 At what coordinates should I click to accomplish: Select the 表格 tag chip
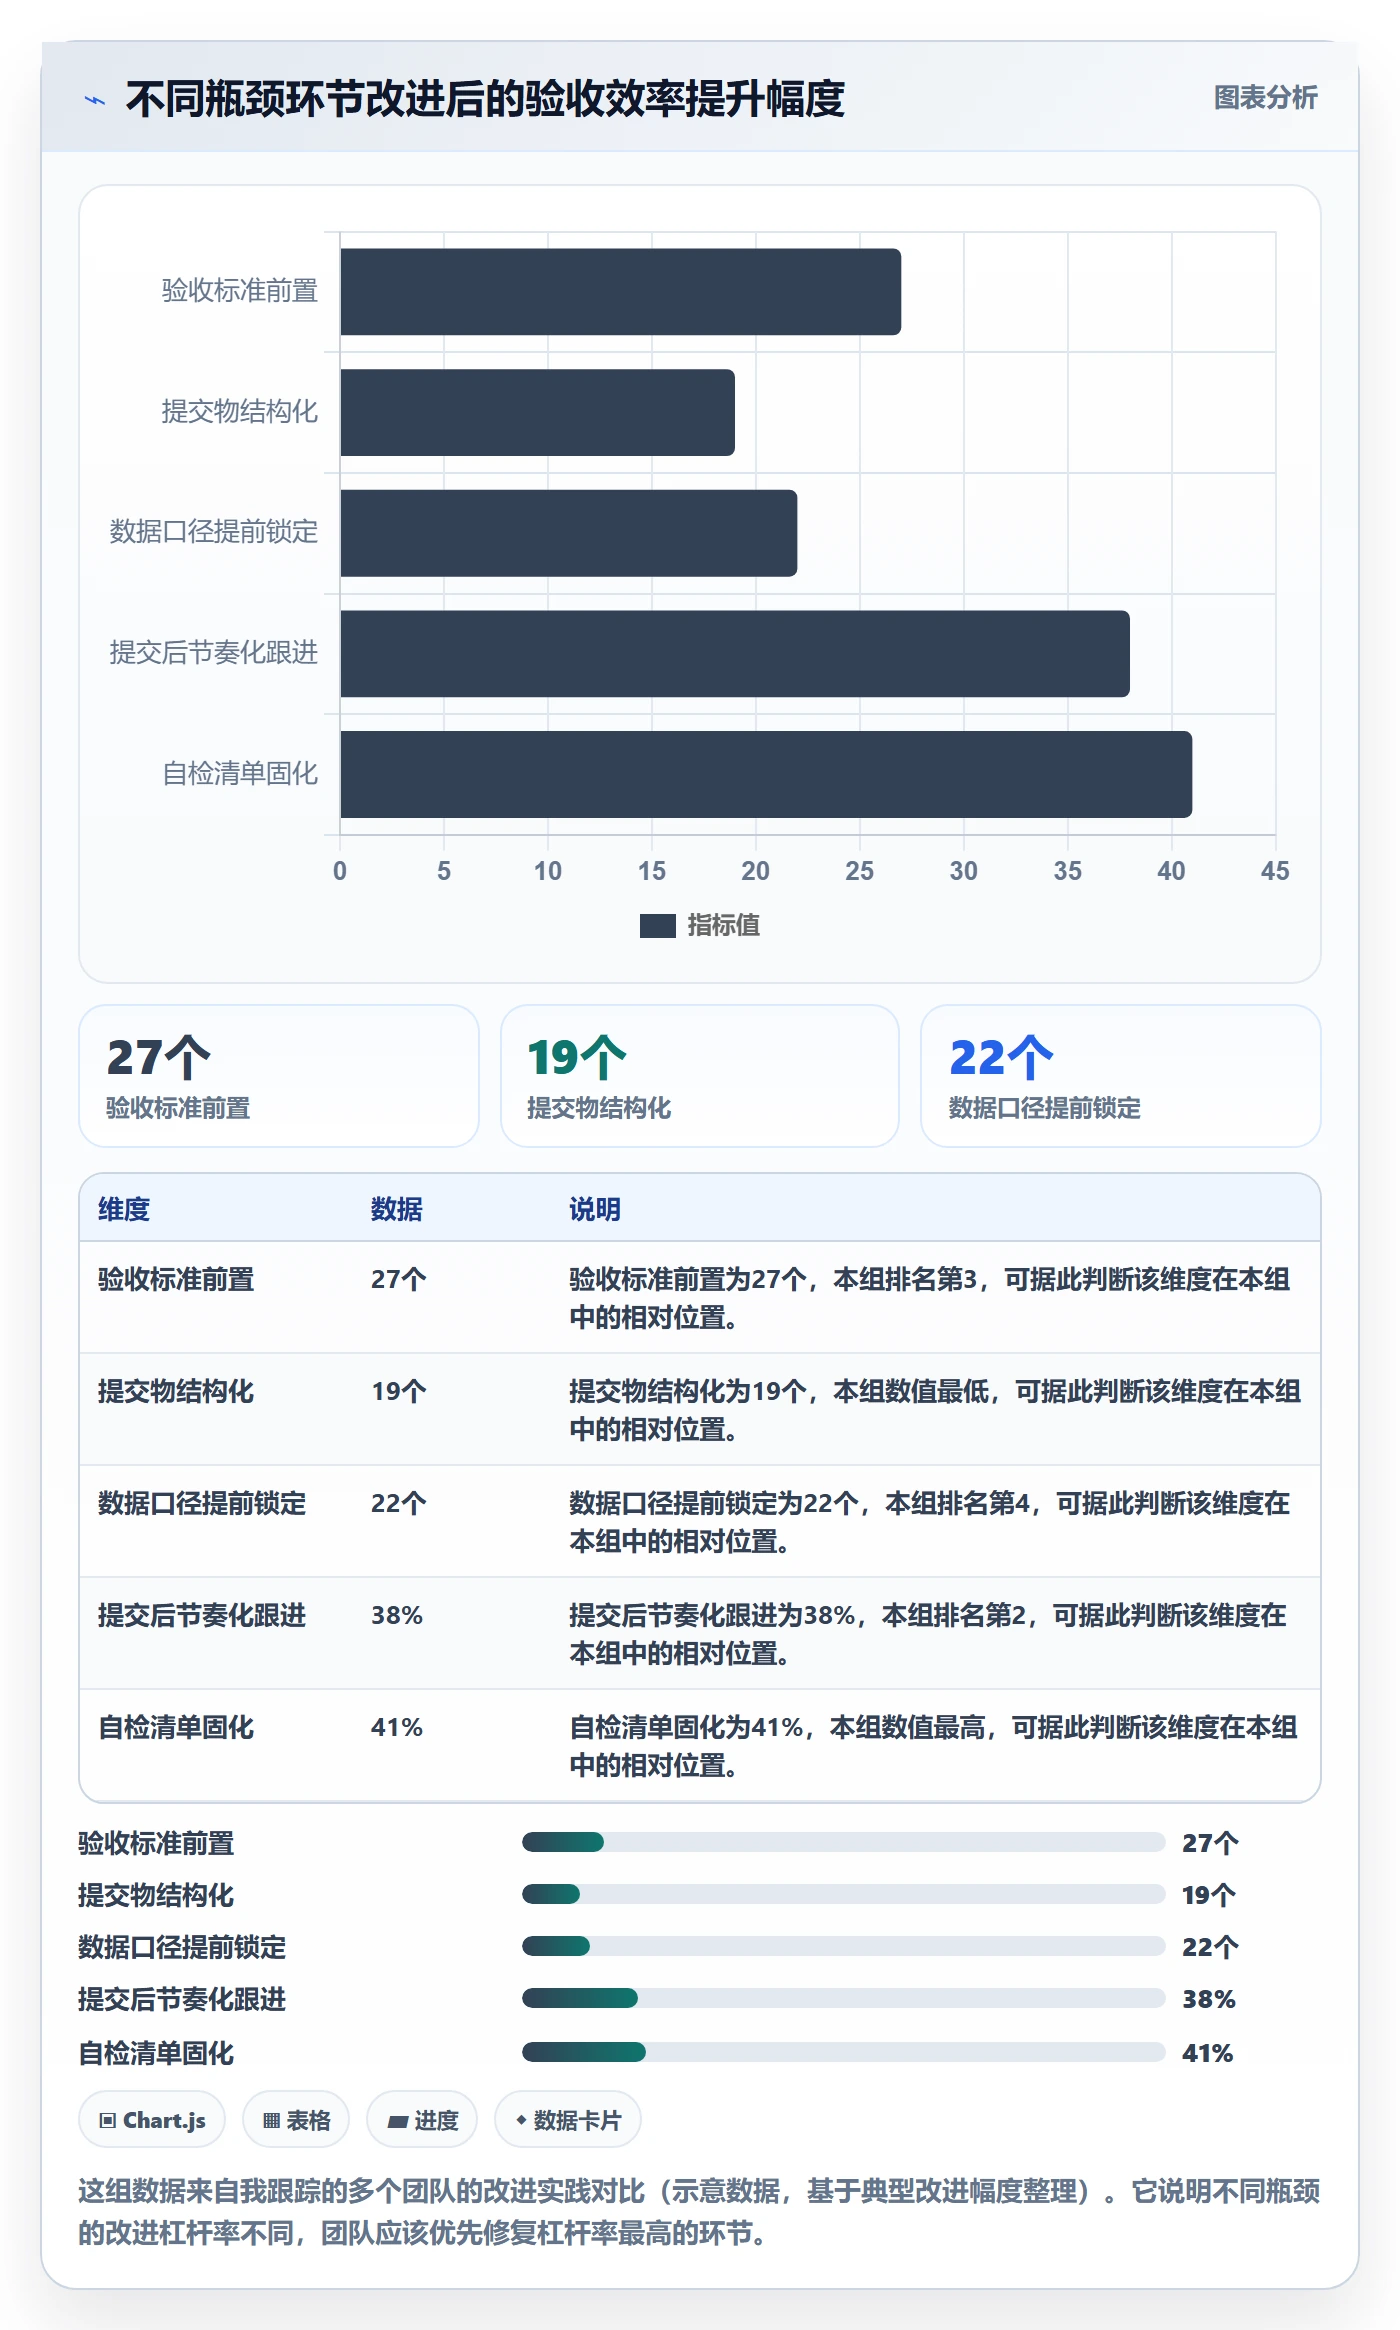coord(296,2119)
